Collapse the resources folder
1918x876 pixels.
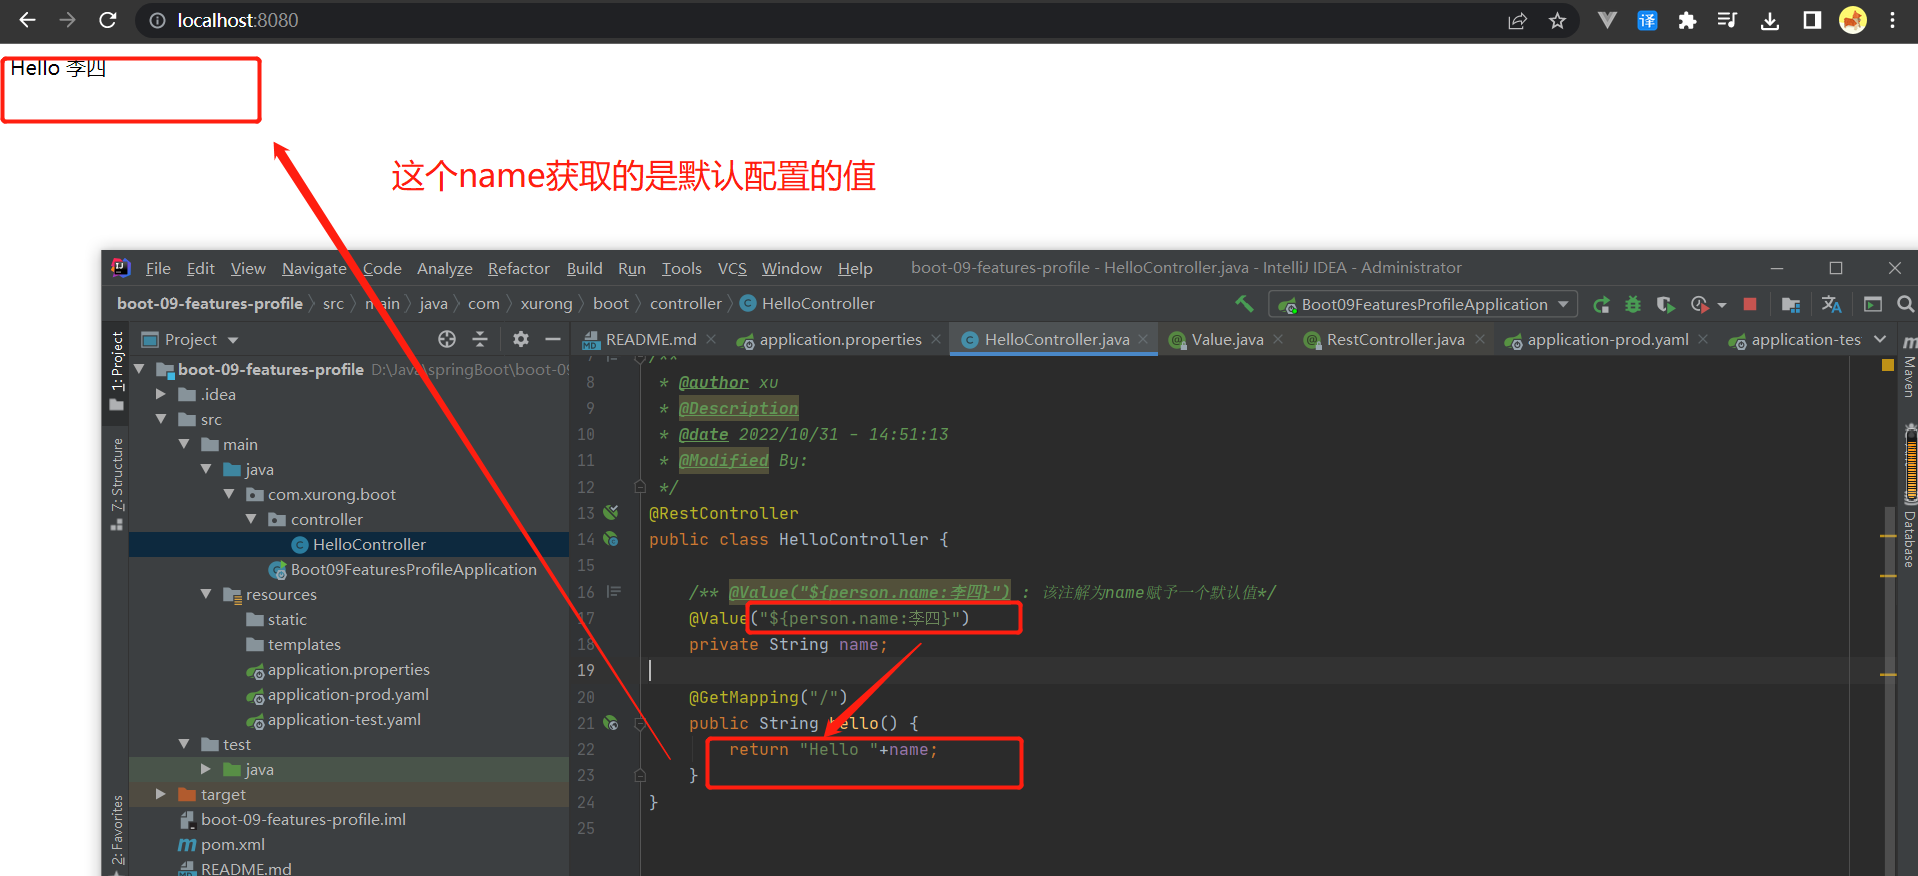coord(206,594)
